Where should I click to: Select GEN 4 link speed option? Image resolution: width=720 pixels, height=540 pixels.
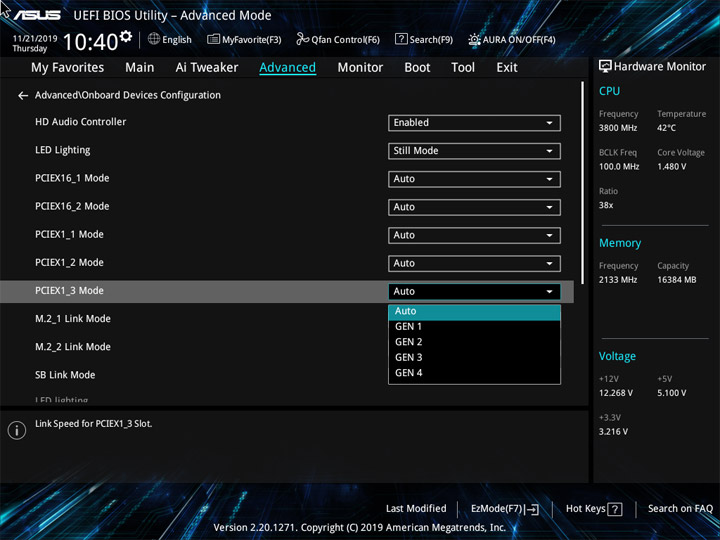(474, 373)
